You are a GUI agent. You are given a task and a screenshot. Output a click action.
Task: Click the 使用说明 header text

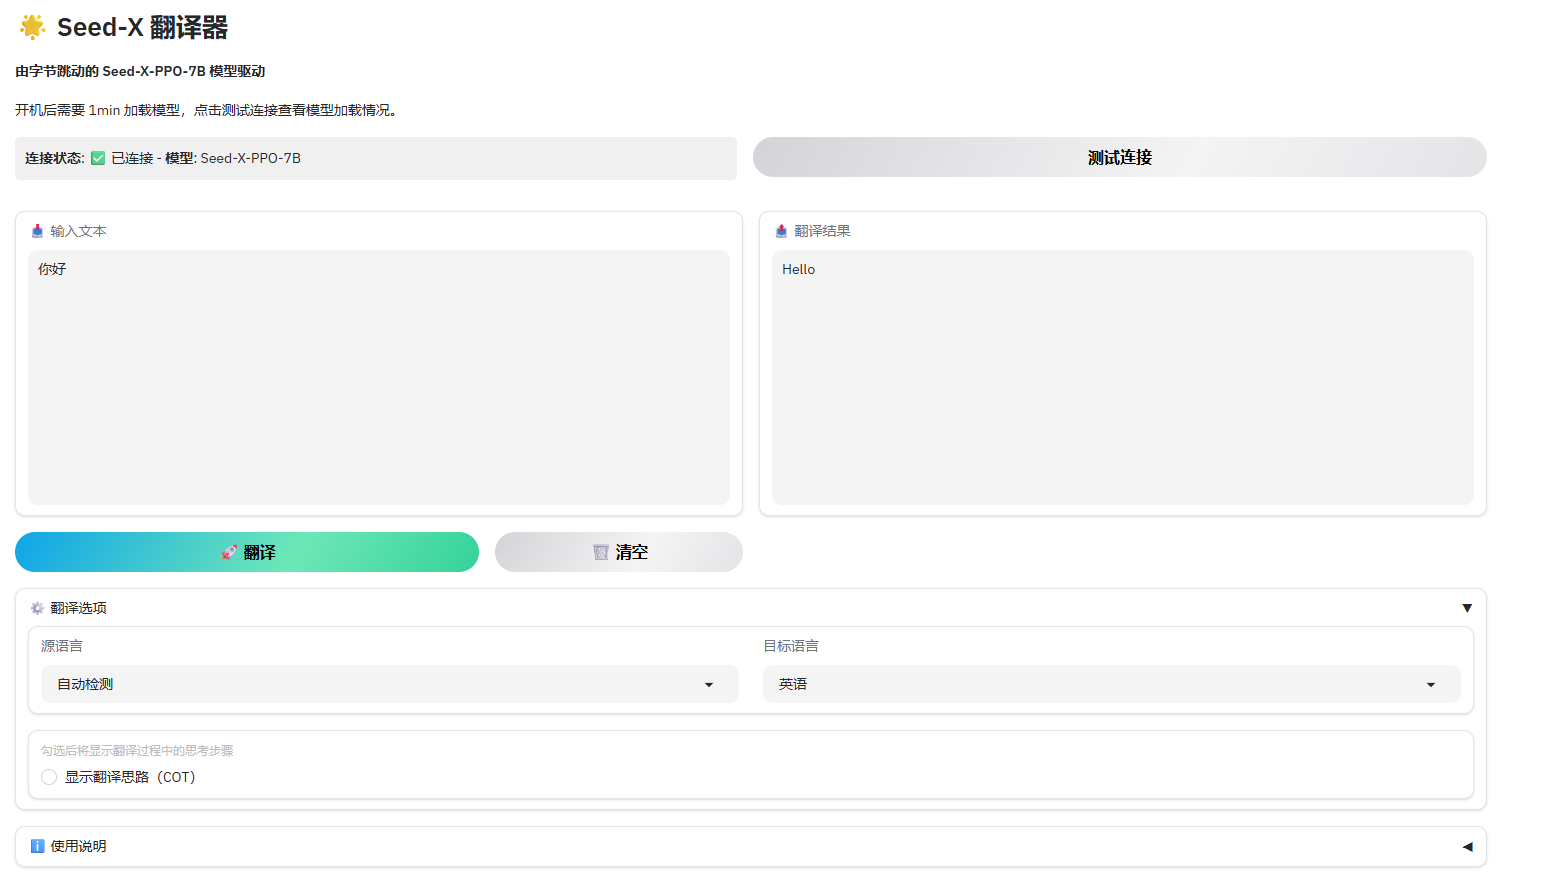point(78,846)
